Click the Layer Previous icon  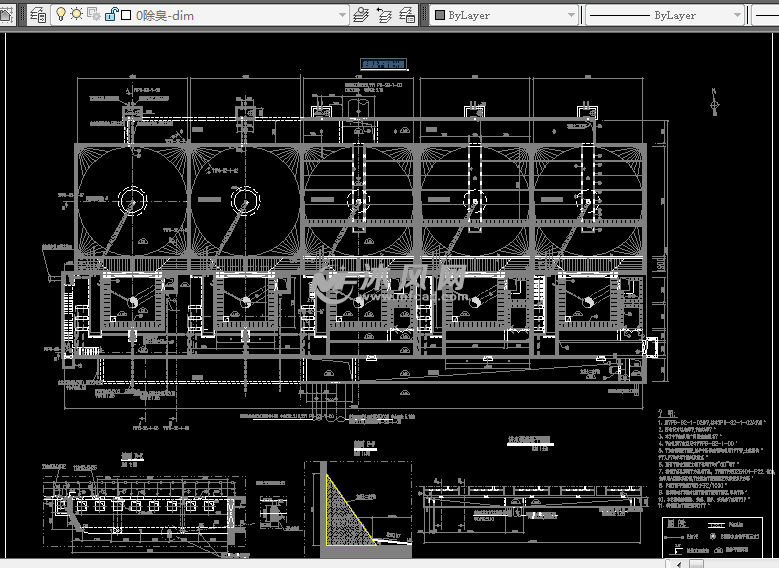click(x=385, y=15)
